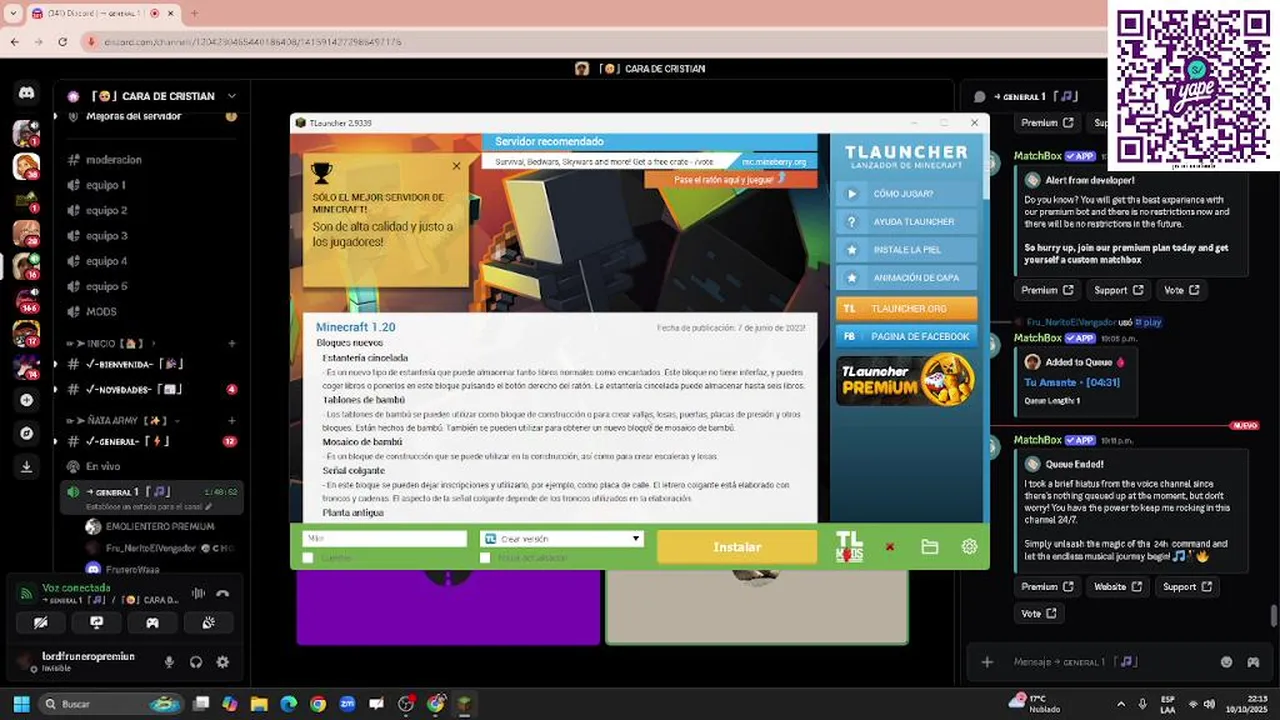Toggle deafen headphones in Discord
1280x720 pixels.
[x=196, y=662]
